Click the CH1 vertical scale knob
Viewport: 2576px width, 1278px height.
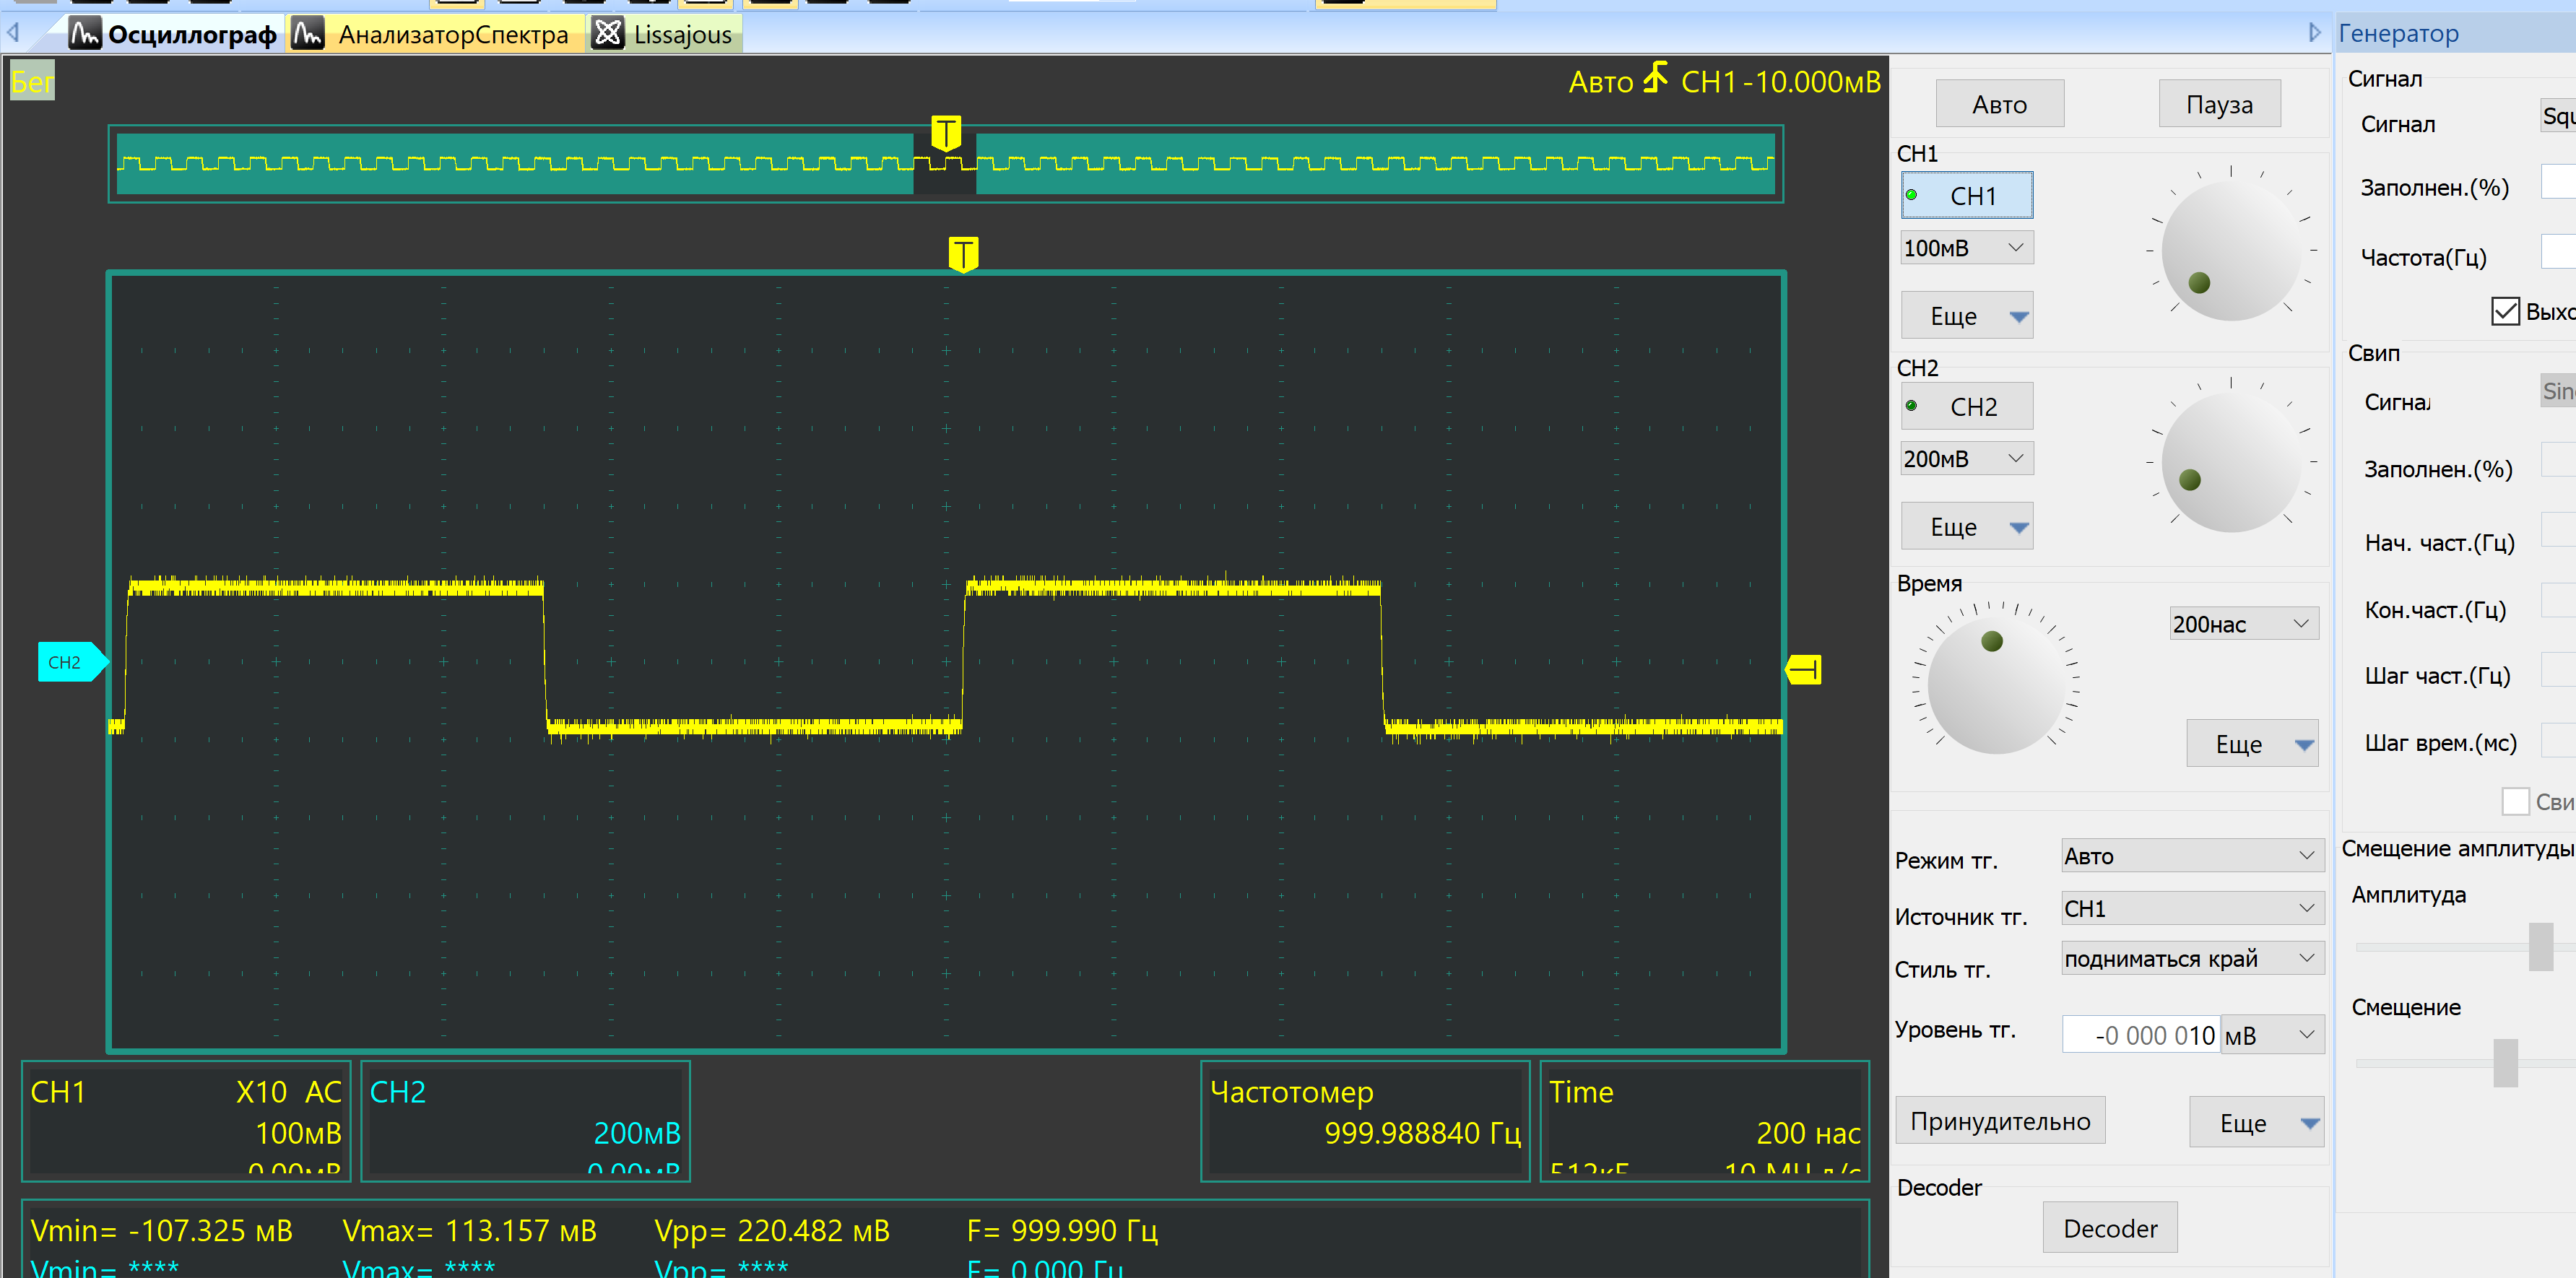click(x=2230, y=250)
